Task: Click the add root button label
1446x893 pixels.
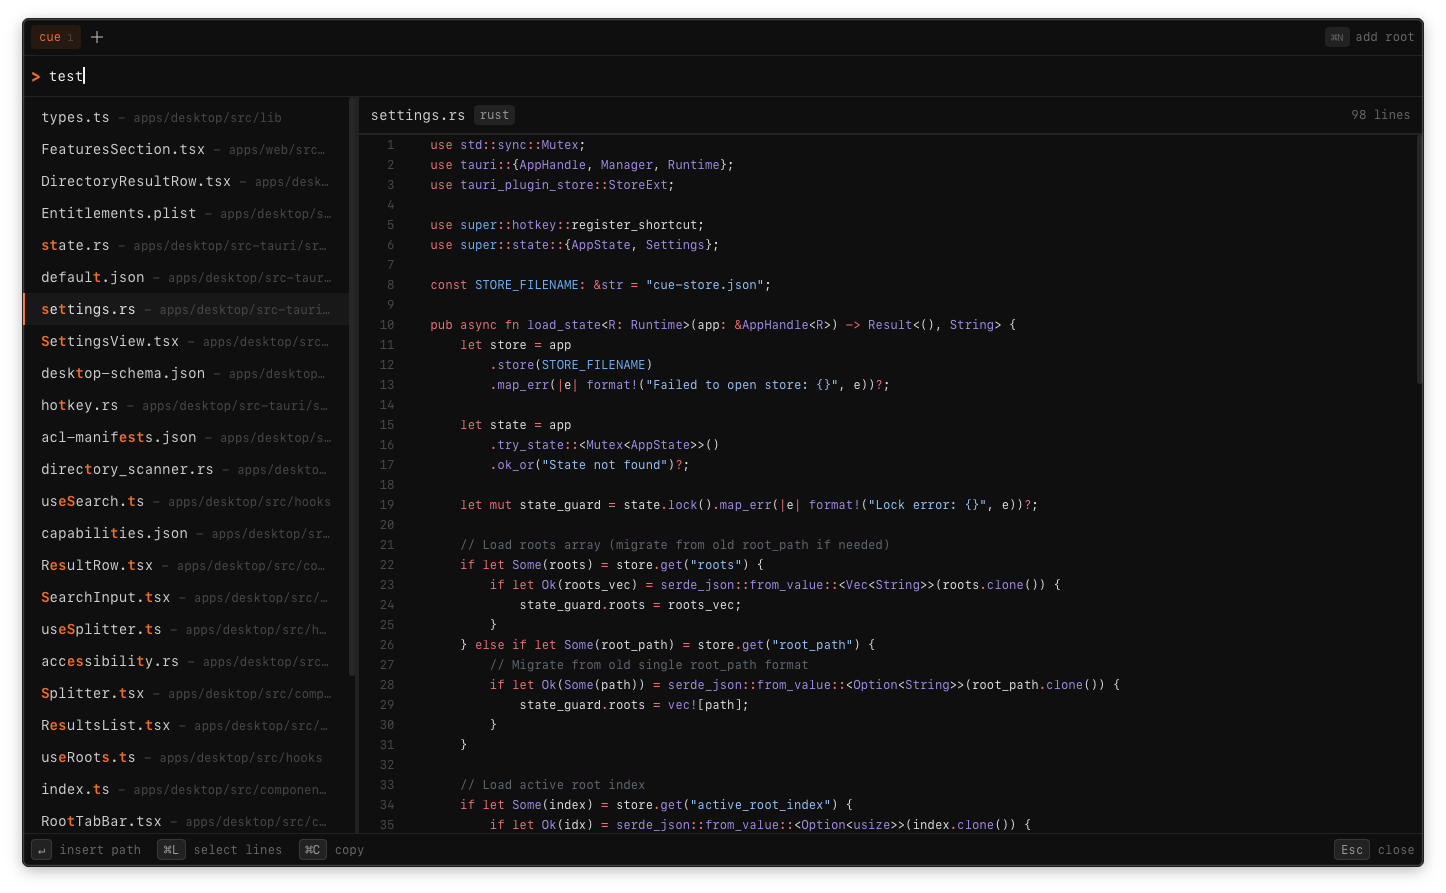Action: point(1384,37)
